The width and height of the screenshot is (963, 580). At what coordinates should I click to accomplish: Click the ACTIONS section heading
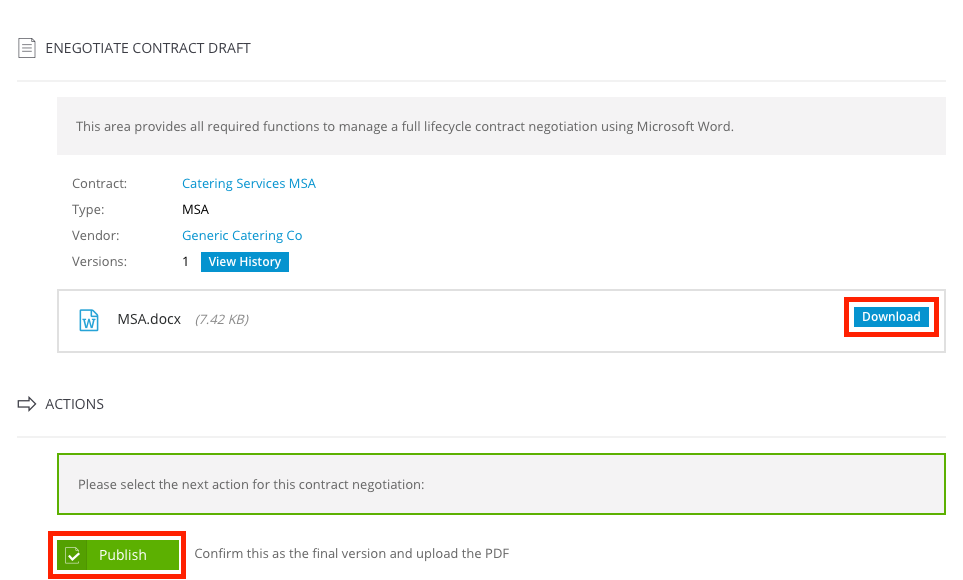point(74,404)
